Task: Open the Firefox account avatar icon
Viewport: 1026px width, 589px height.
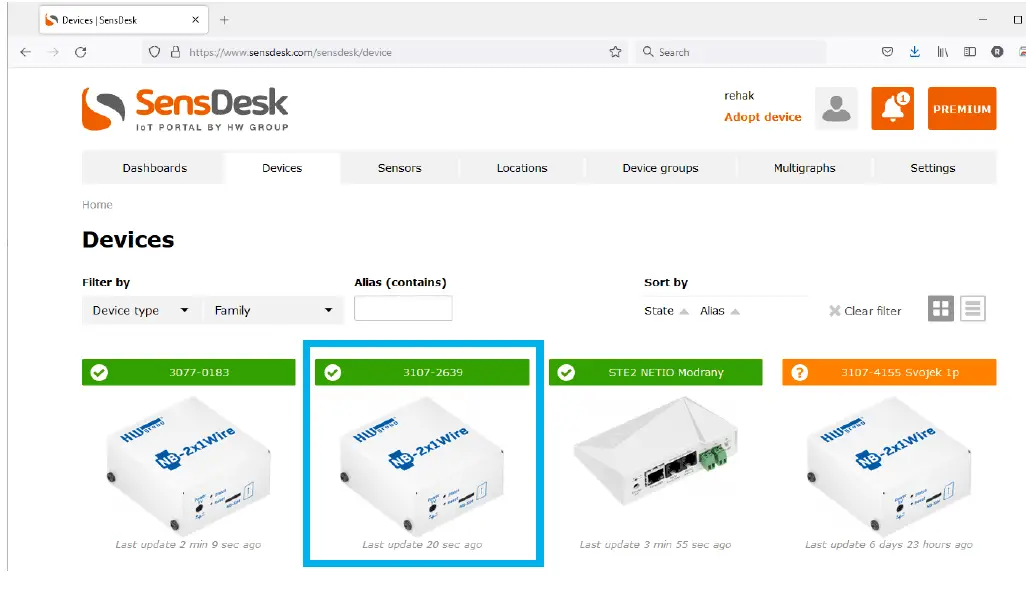Action: pos(997,52)
